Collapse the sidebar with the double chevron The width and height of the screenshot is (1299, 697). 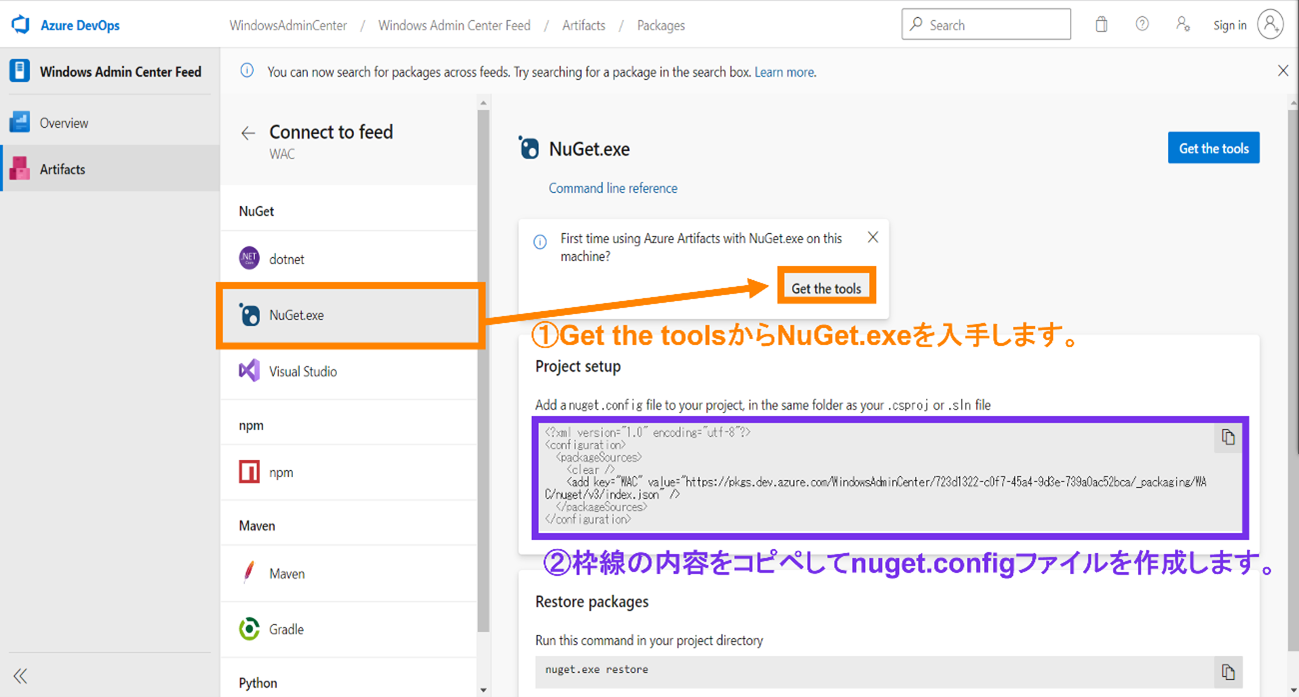coord(20,676)
